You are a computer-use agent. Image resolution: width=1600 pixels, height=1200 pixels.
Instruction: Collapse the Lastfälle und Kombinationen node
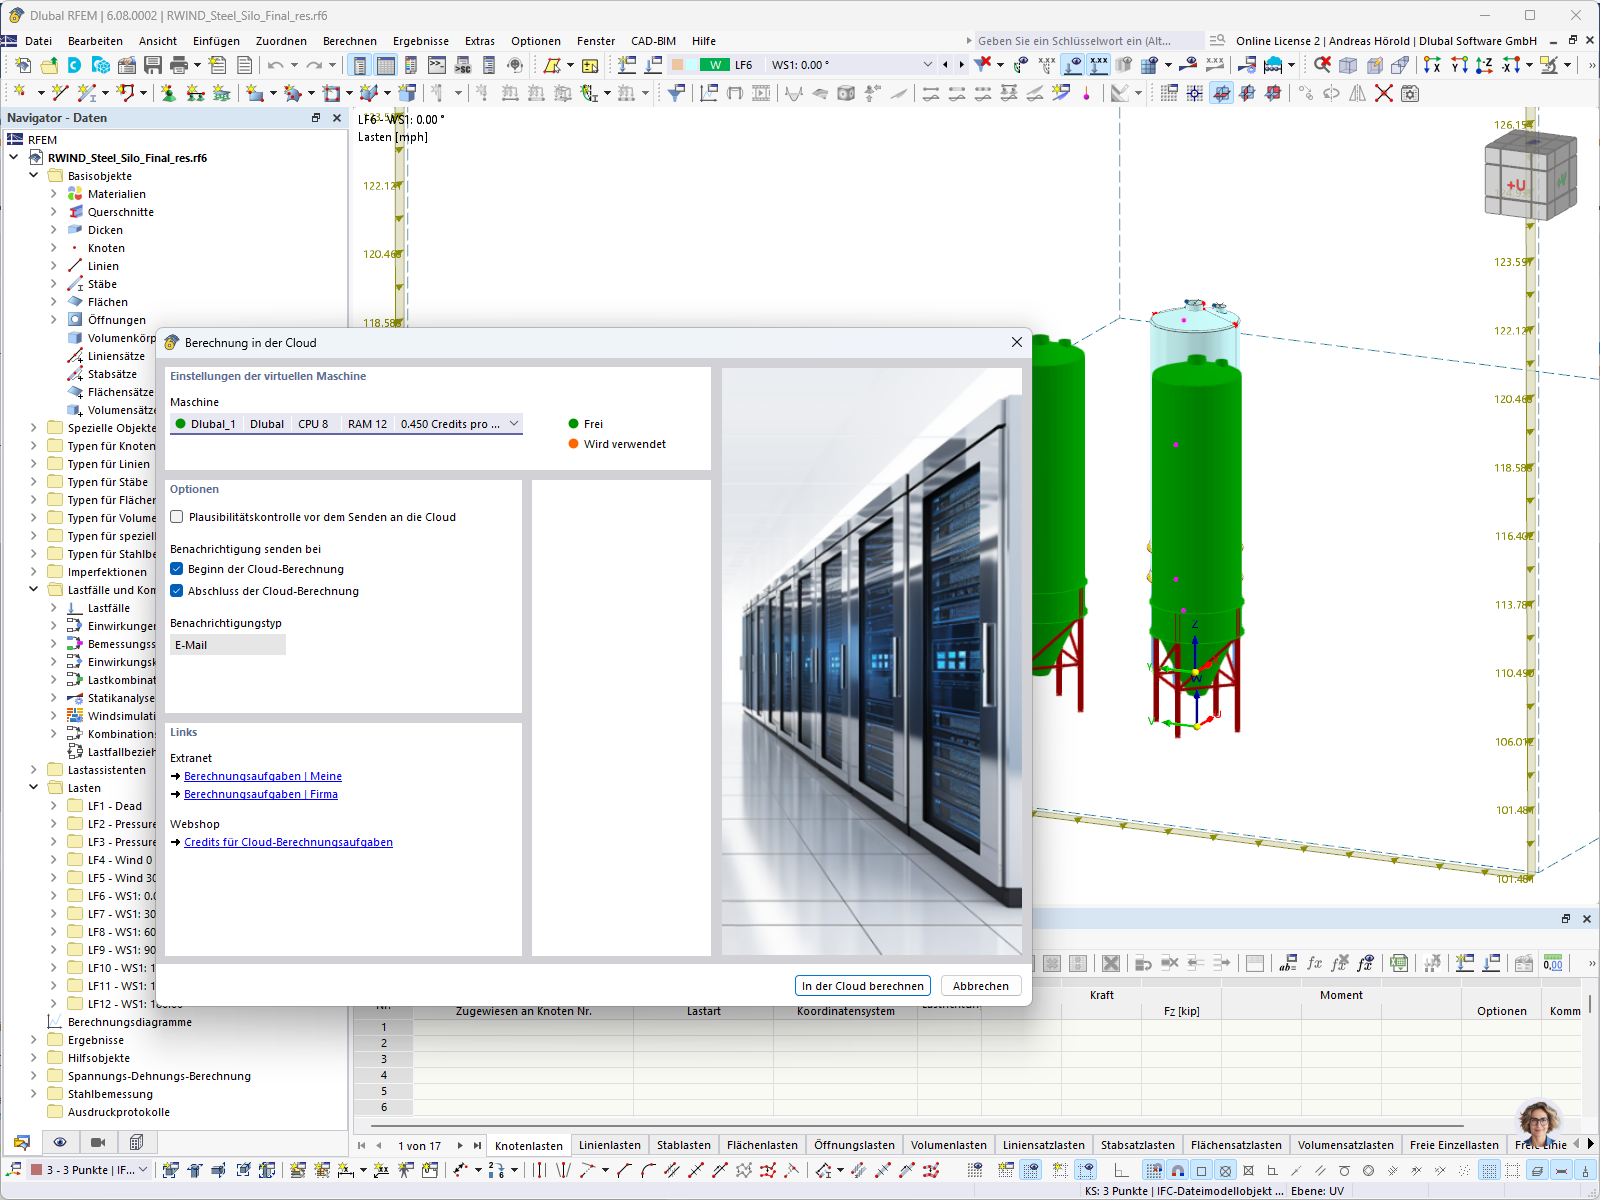(x=33, y=590)
